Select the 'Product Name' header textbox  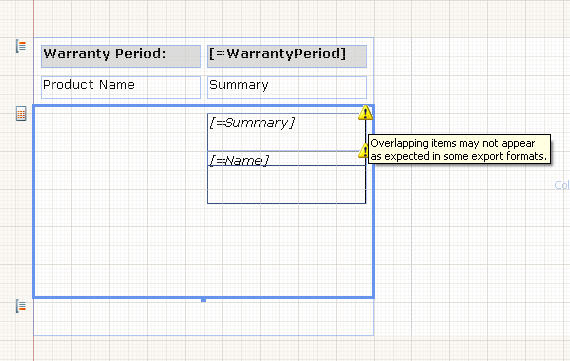(x=121, y=87)
